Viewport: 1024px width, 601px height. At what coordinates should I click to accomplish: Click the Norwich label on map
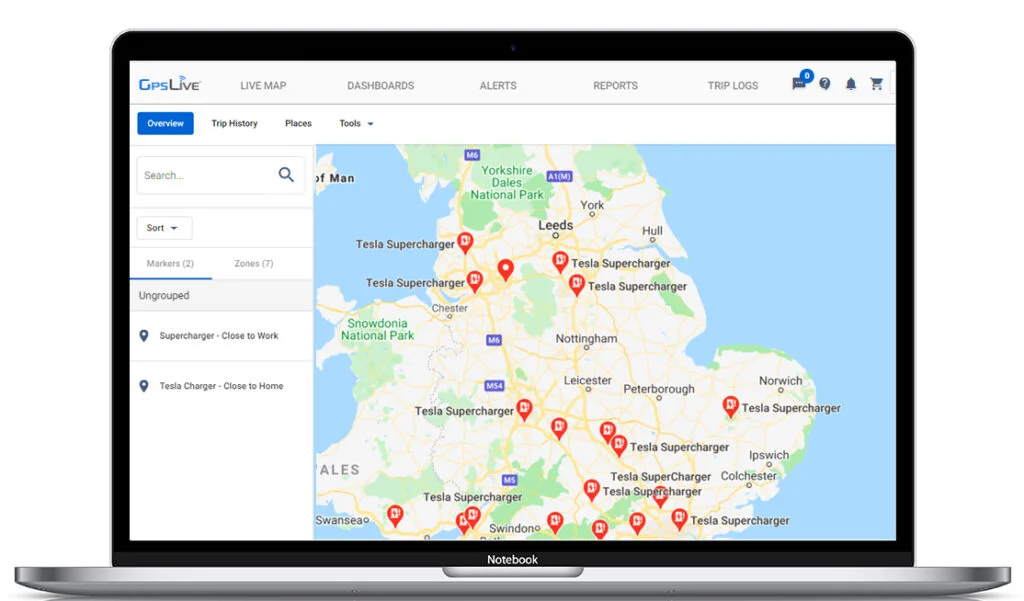click(x=780, y=380)
